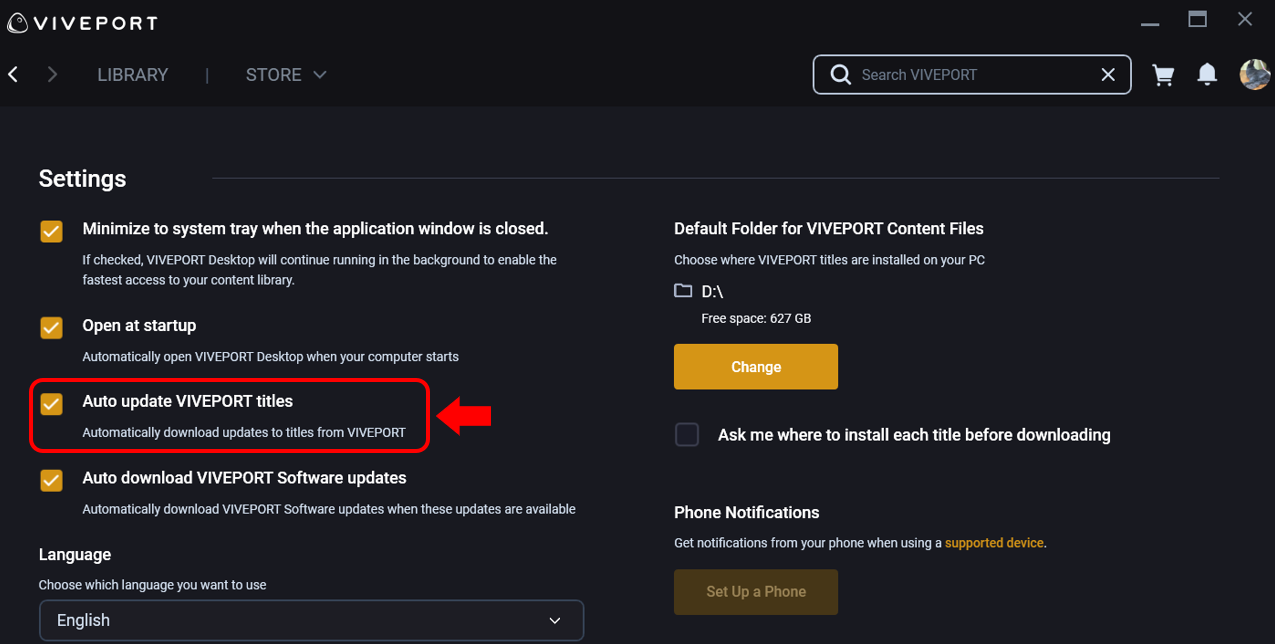
Task: Click the Change folder button
Action: pos(756,367)
